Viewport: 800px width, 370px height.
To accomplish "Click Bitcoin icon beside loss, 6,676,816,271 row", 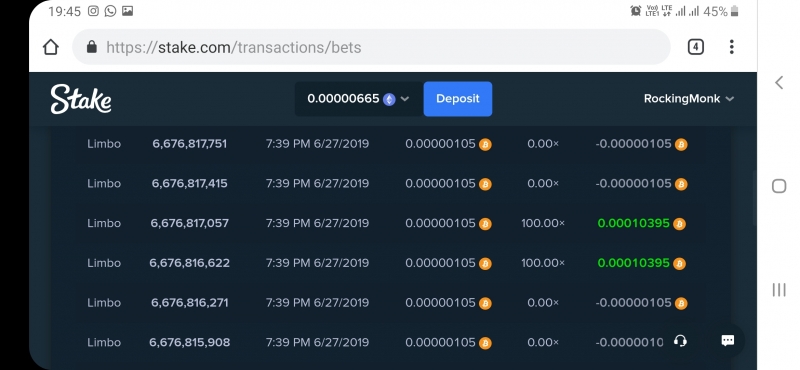I will click(x=681, y=304).
